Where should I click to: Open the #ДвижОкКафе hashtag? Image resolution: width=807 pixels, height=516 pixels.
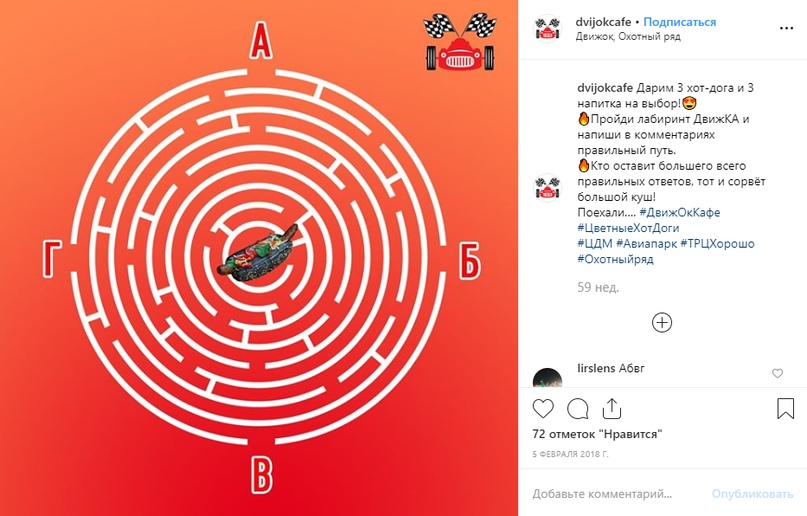[x=679, y=212]
